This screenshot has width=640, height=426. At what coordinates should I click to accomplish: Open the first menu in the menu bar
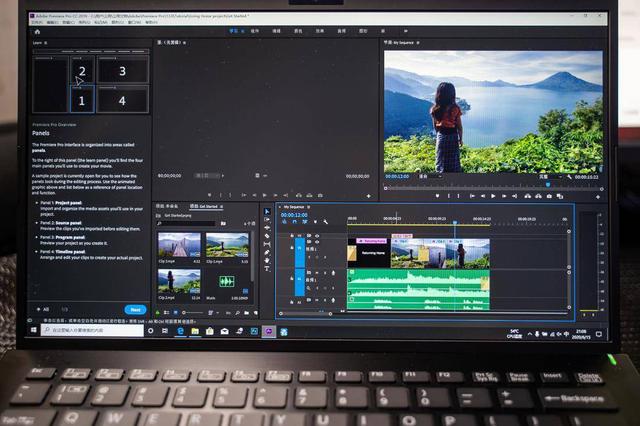tap(38, 22)
